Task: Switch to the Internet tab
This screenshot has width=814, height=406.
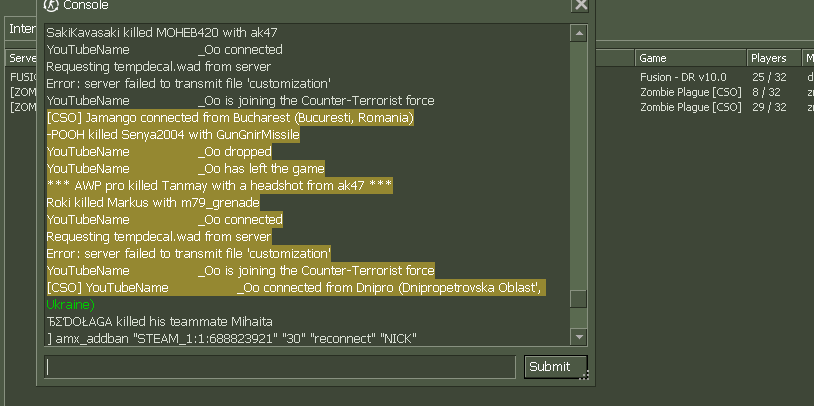Action: (20, 28)
